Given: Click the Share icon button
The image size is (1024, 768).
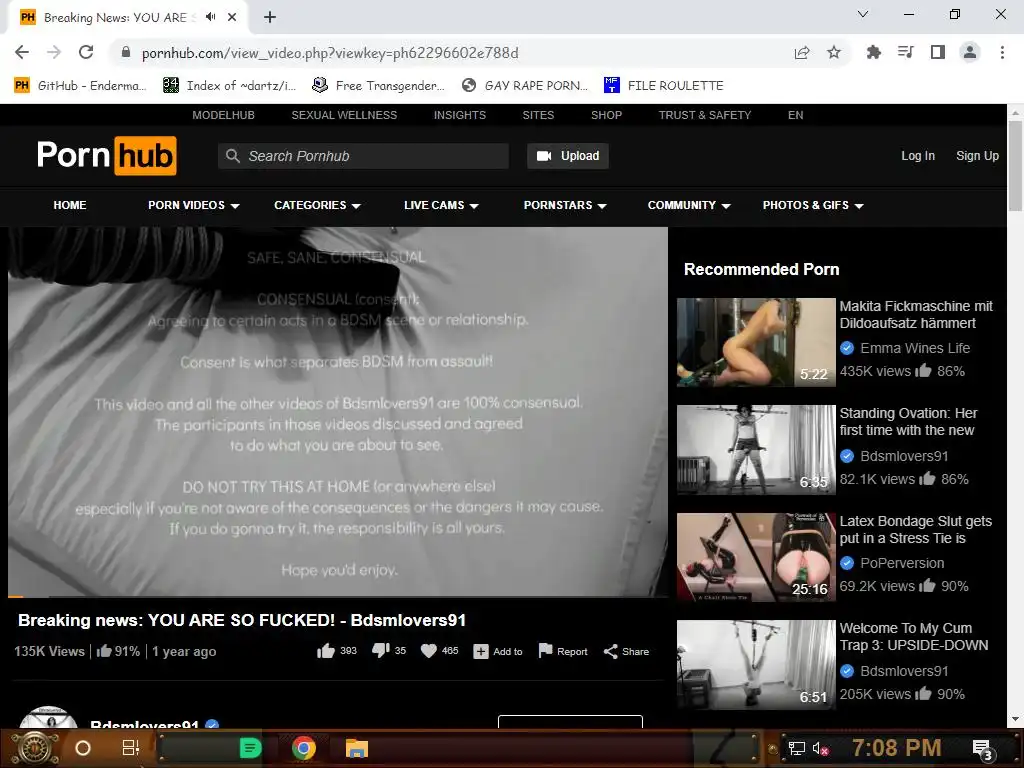Looking at the screenshot, I should tap(611, 652).
